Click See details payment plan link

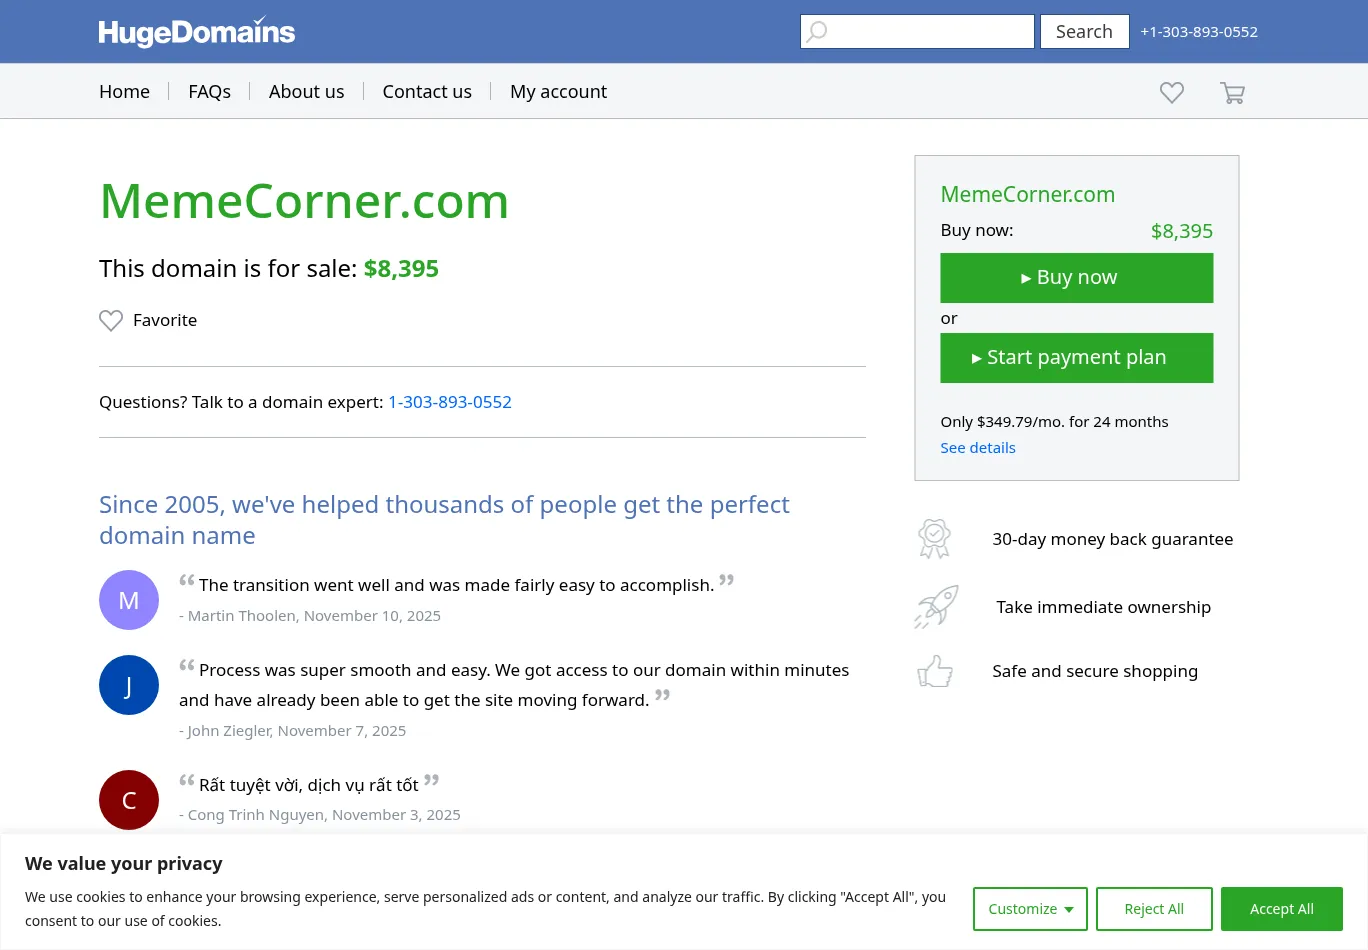point(977,448)
